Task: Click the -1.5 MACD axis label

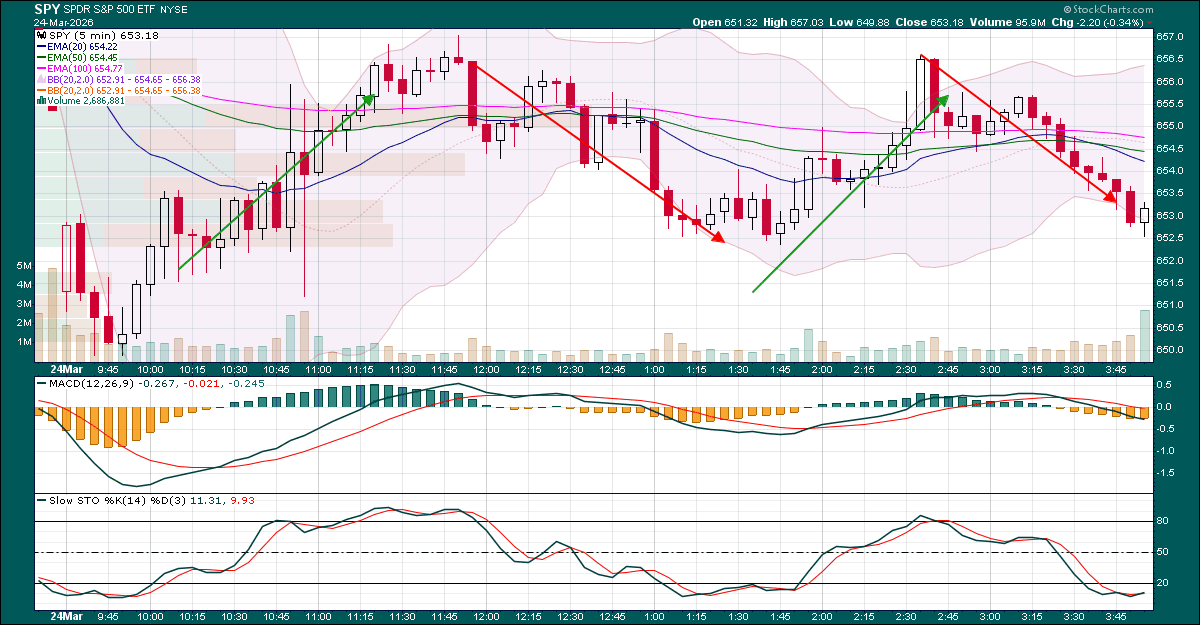Action: [1167, 472]
